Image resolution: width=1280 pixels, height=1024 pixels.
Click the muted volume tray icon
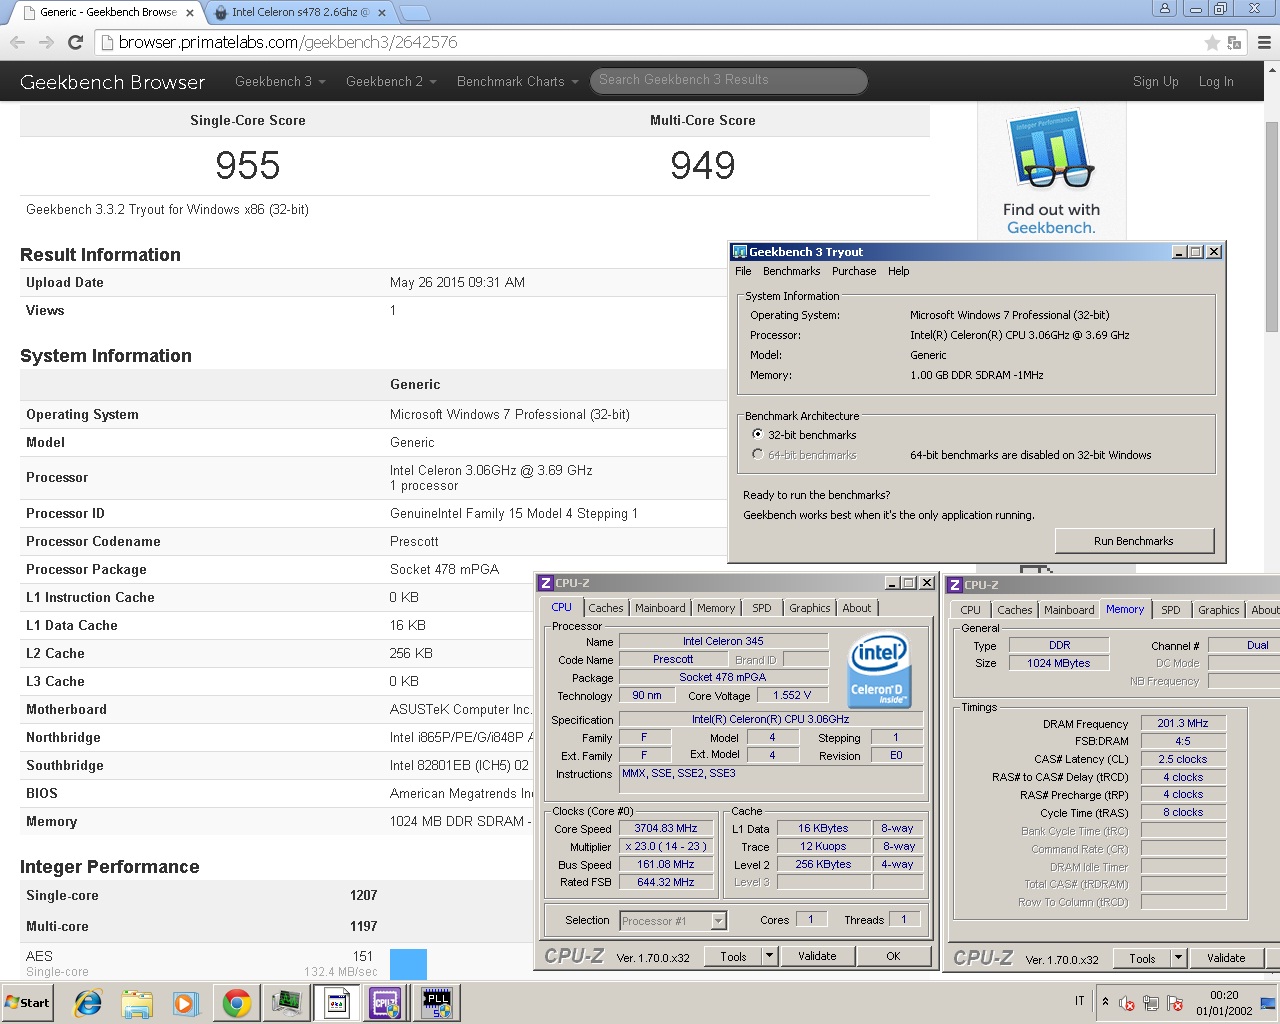1127,1003
